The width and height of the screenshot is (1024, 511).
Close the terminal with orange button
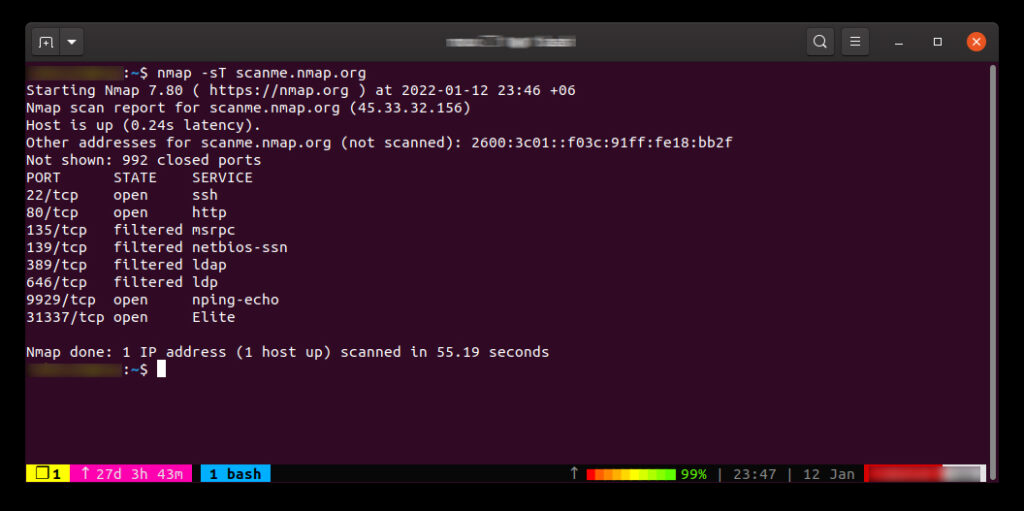(x=976, y=42)
